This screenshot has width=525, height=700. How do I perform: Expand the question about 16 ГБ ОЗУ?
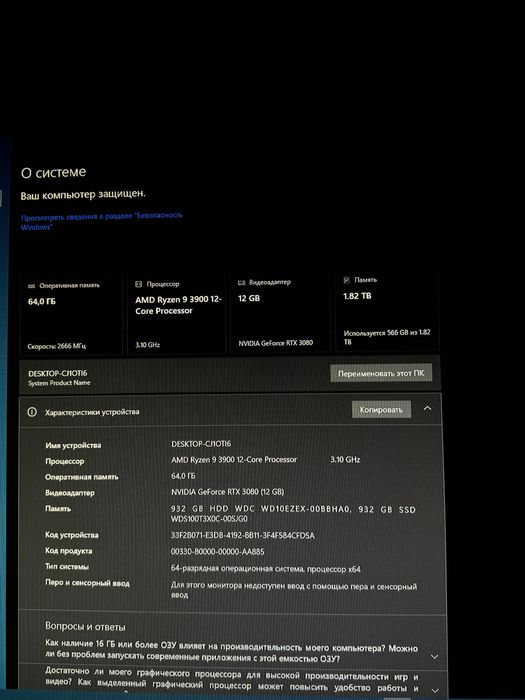tap(434, 656)
